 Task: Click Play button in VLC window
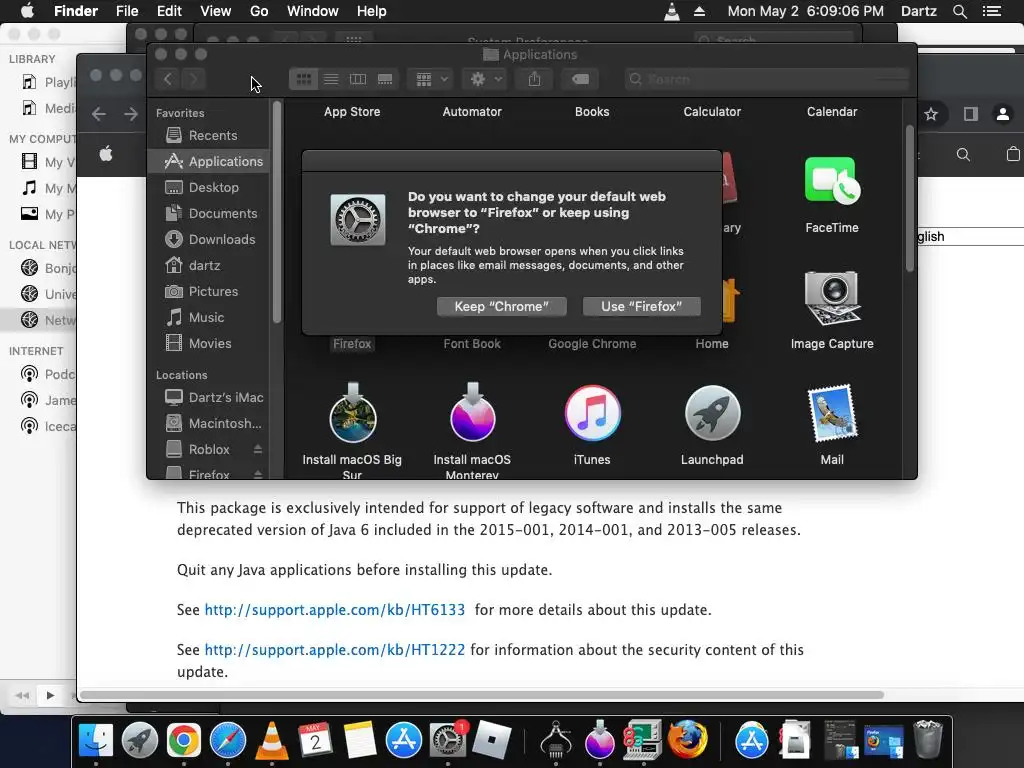[x=50, y=696]
